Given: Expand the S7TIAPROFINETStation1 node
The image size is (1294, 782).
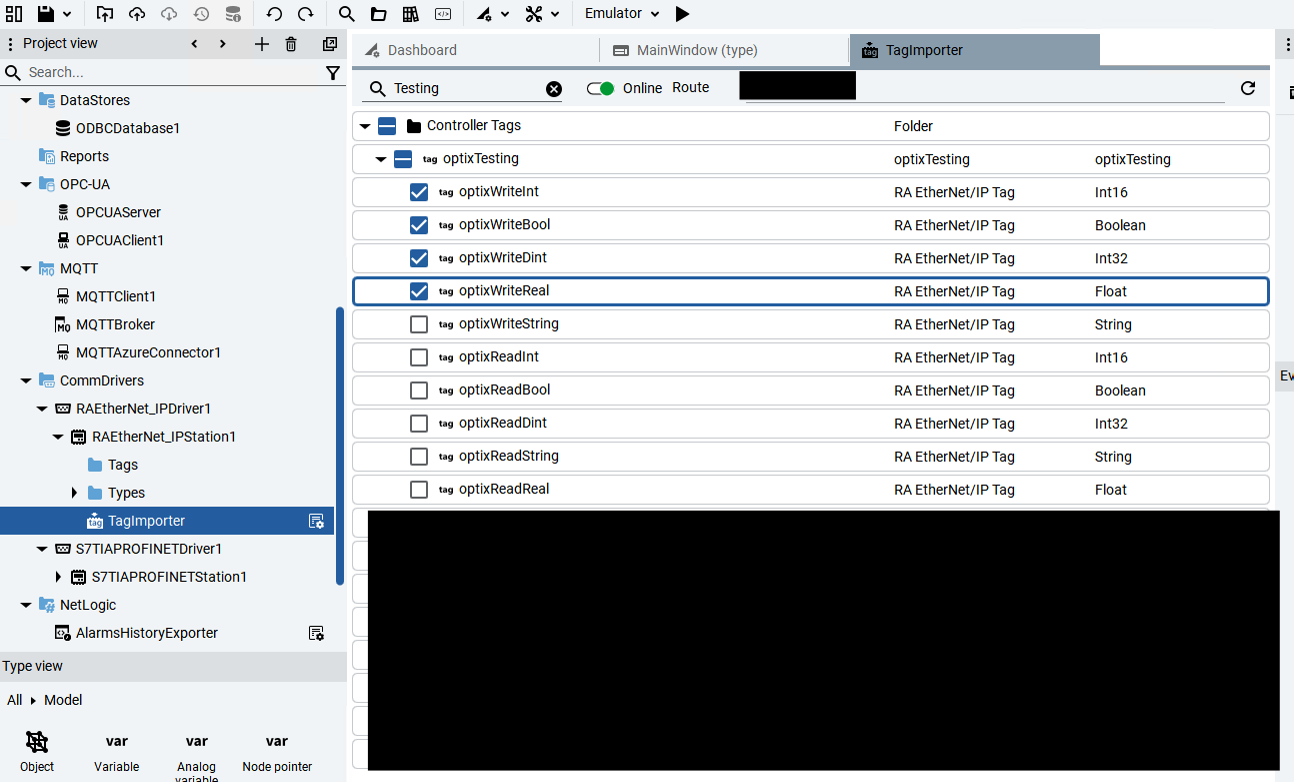Looking at the screenshot, I should coord(58,577).
